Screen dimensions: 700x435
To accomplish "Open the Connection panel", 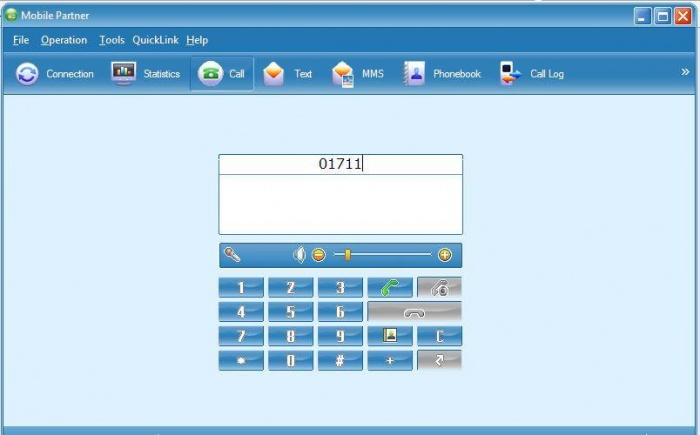I will click(x=54, y=74).
